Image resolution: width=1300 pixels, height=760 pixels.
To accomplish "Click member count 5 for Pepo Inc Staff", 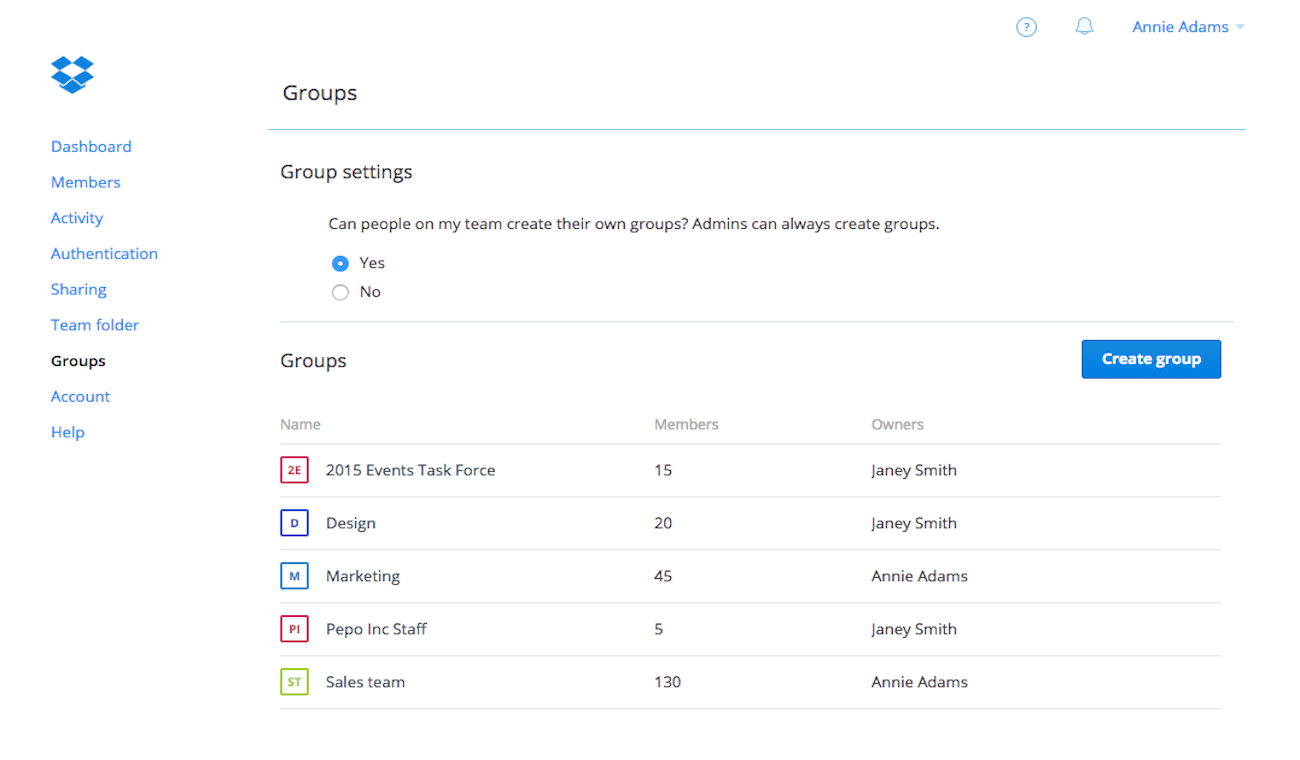I will pyautogui.click(x=658, y=629).
